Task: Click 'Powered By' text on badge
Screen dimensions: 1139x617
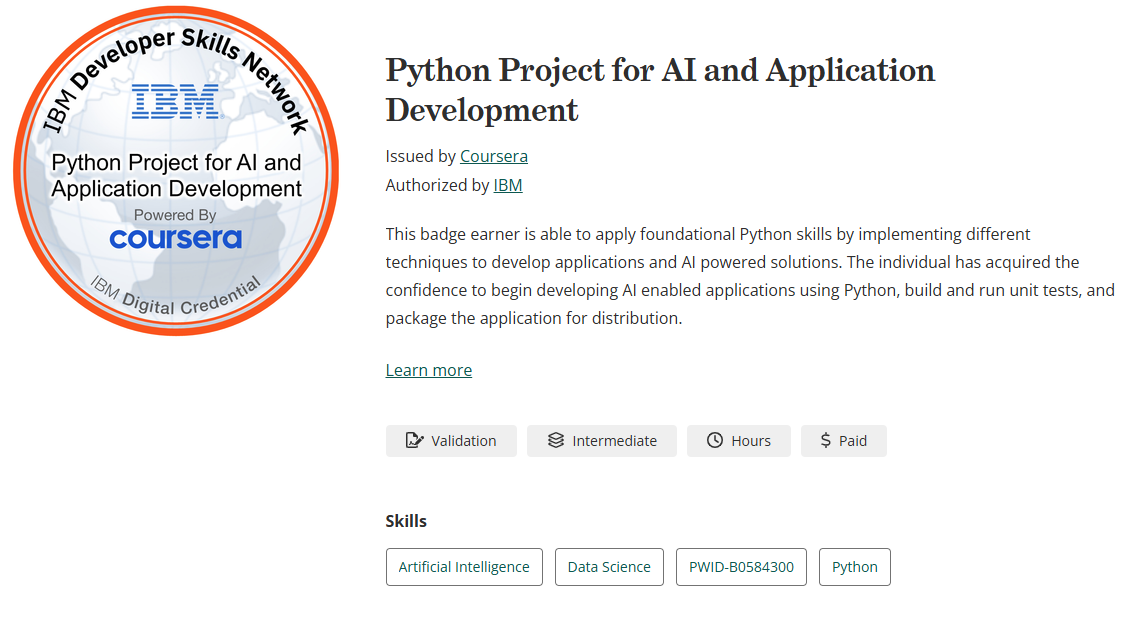Action: 175,215
